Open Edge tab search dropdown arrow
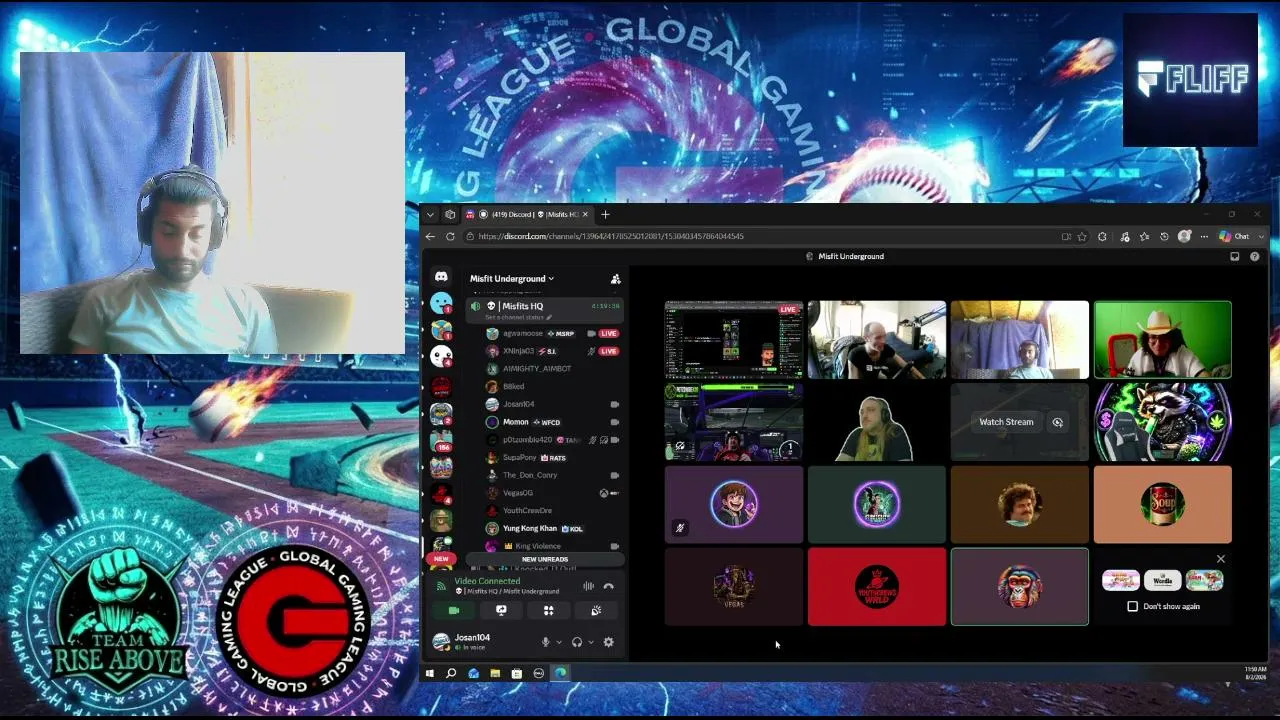This screenshot has width=1280, height=720. [x=430, y=214]
